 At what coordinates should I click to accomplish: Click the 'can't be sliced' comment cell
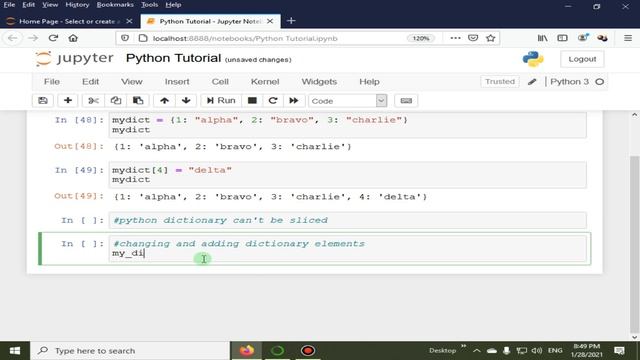tap(347, 220)
